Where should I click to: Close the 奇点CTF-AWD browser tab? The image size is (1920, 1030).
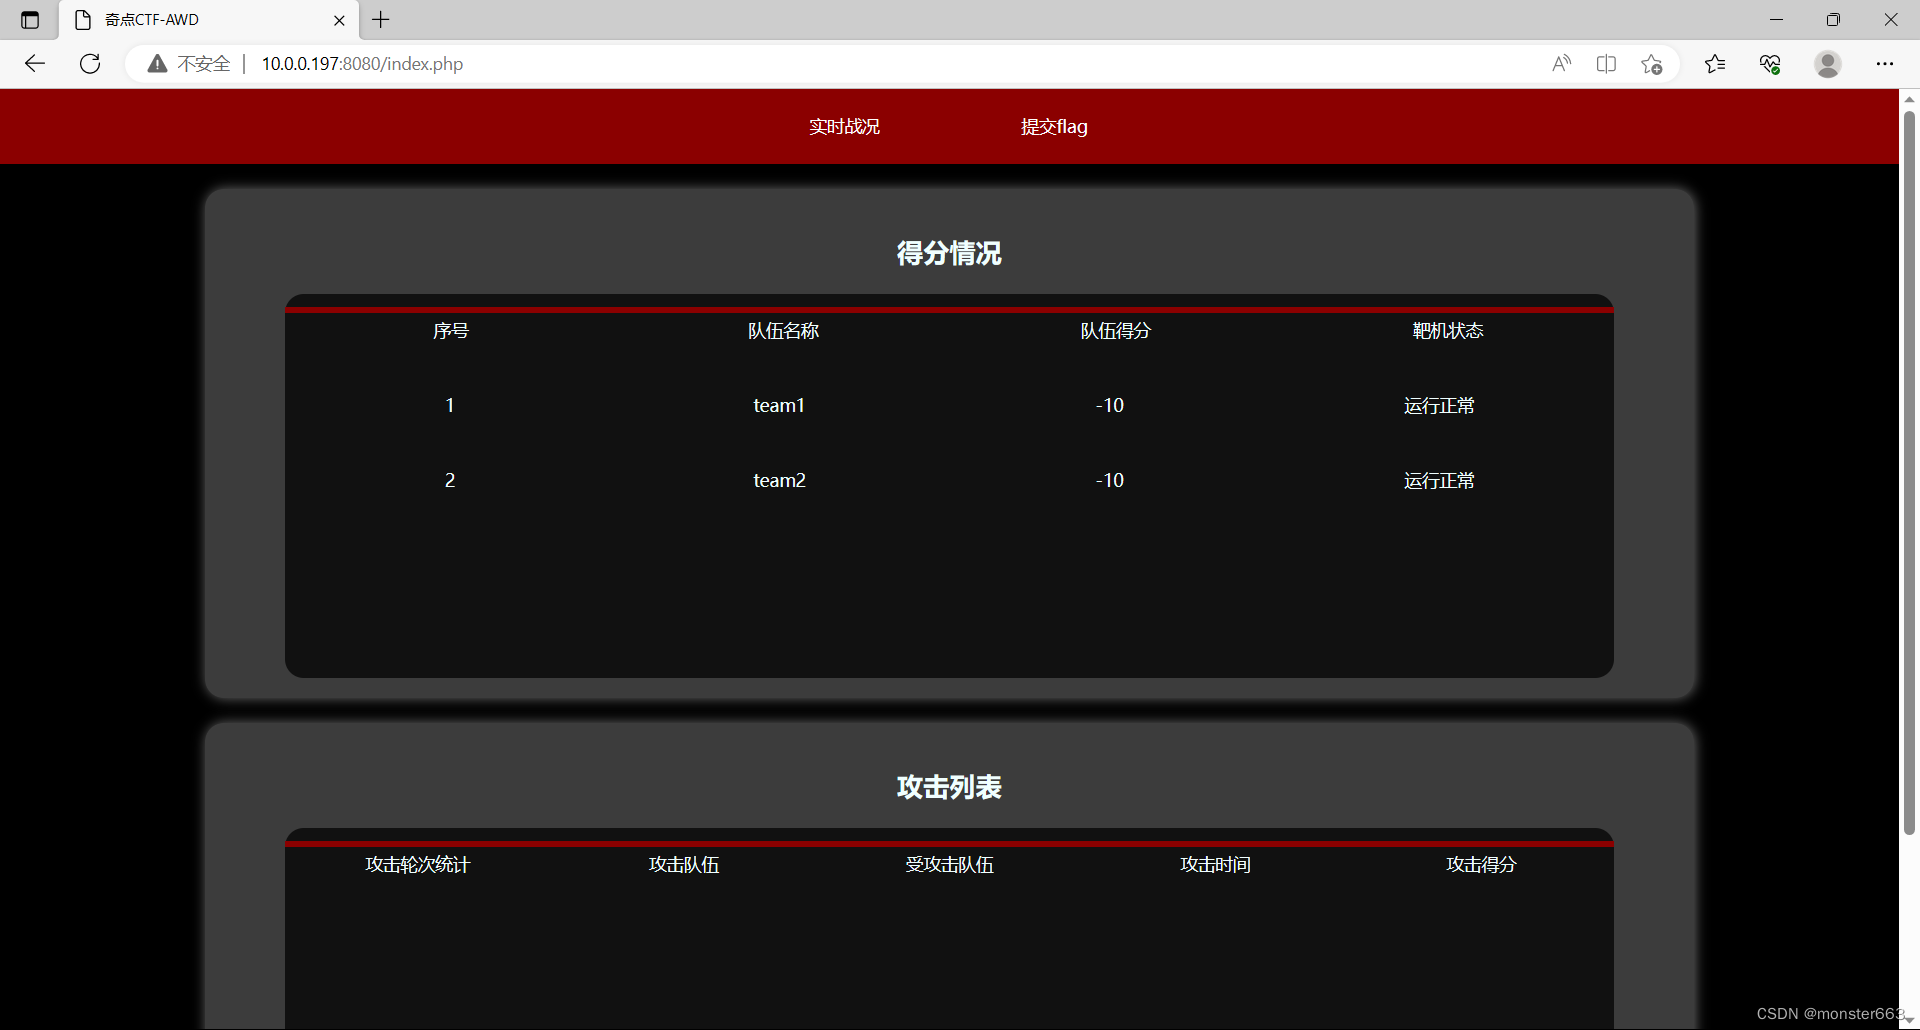[339, 20]
